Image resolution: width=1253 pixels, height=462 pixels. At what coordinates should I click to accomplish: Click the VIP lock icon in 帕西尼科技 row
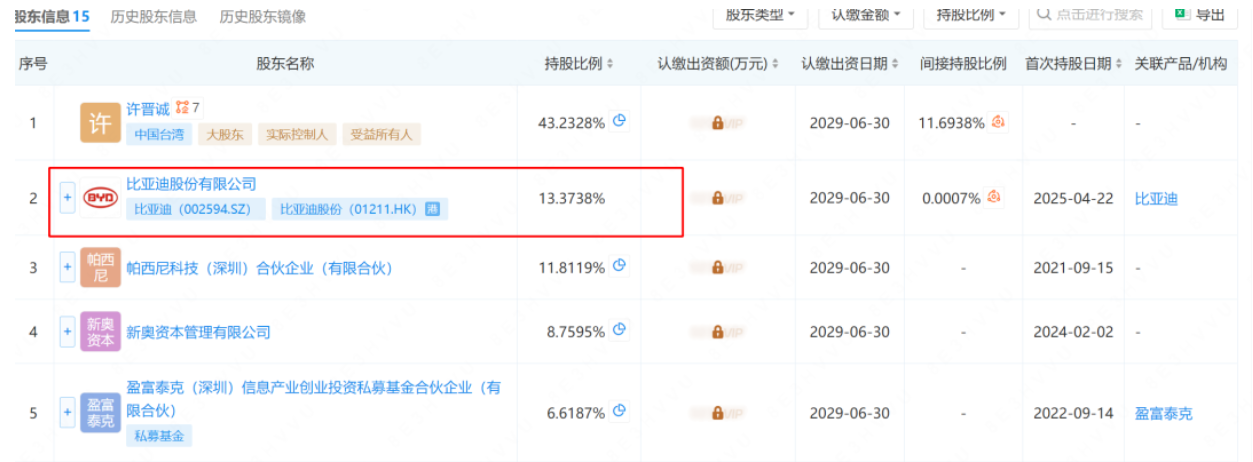point(717,268)
